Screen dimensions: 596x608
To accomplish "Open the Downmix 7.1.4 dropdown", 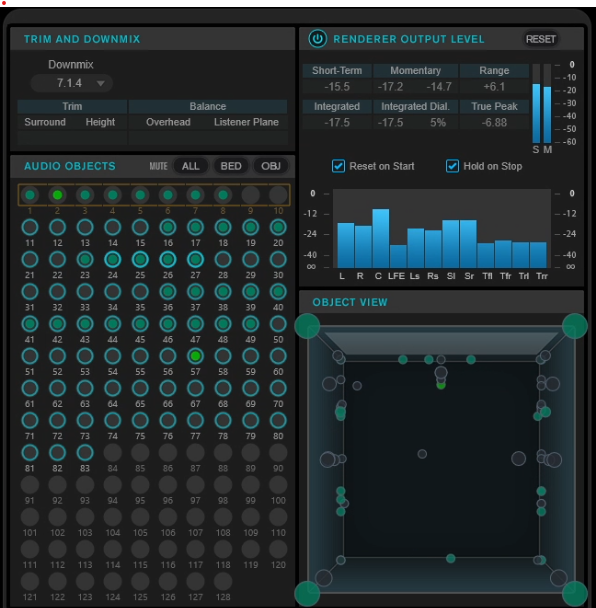I will pos(72,83).
